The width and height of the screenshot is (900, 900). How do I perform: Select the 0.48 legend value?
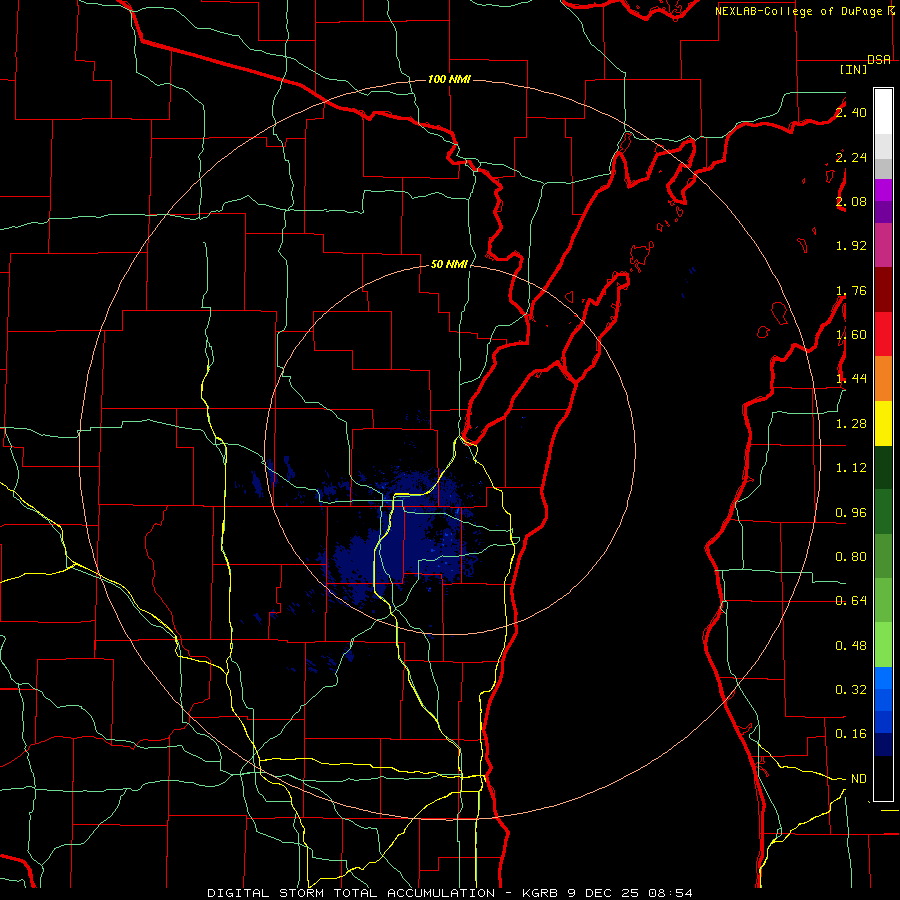pyautogui.click(x=851, y=646)
